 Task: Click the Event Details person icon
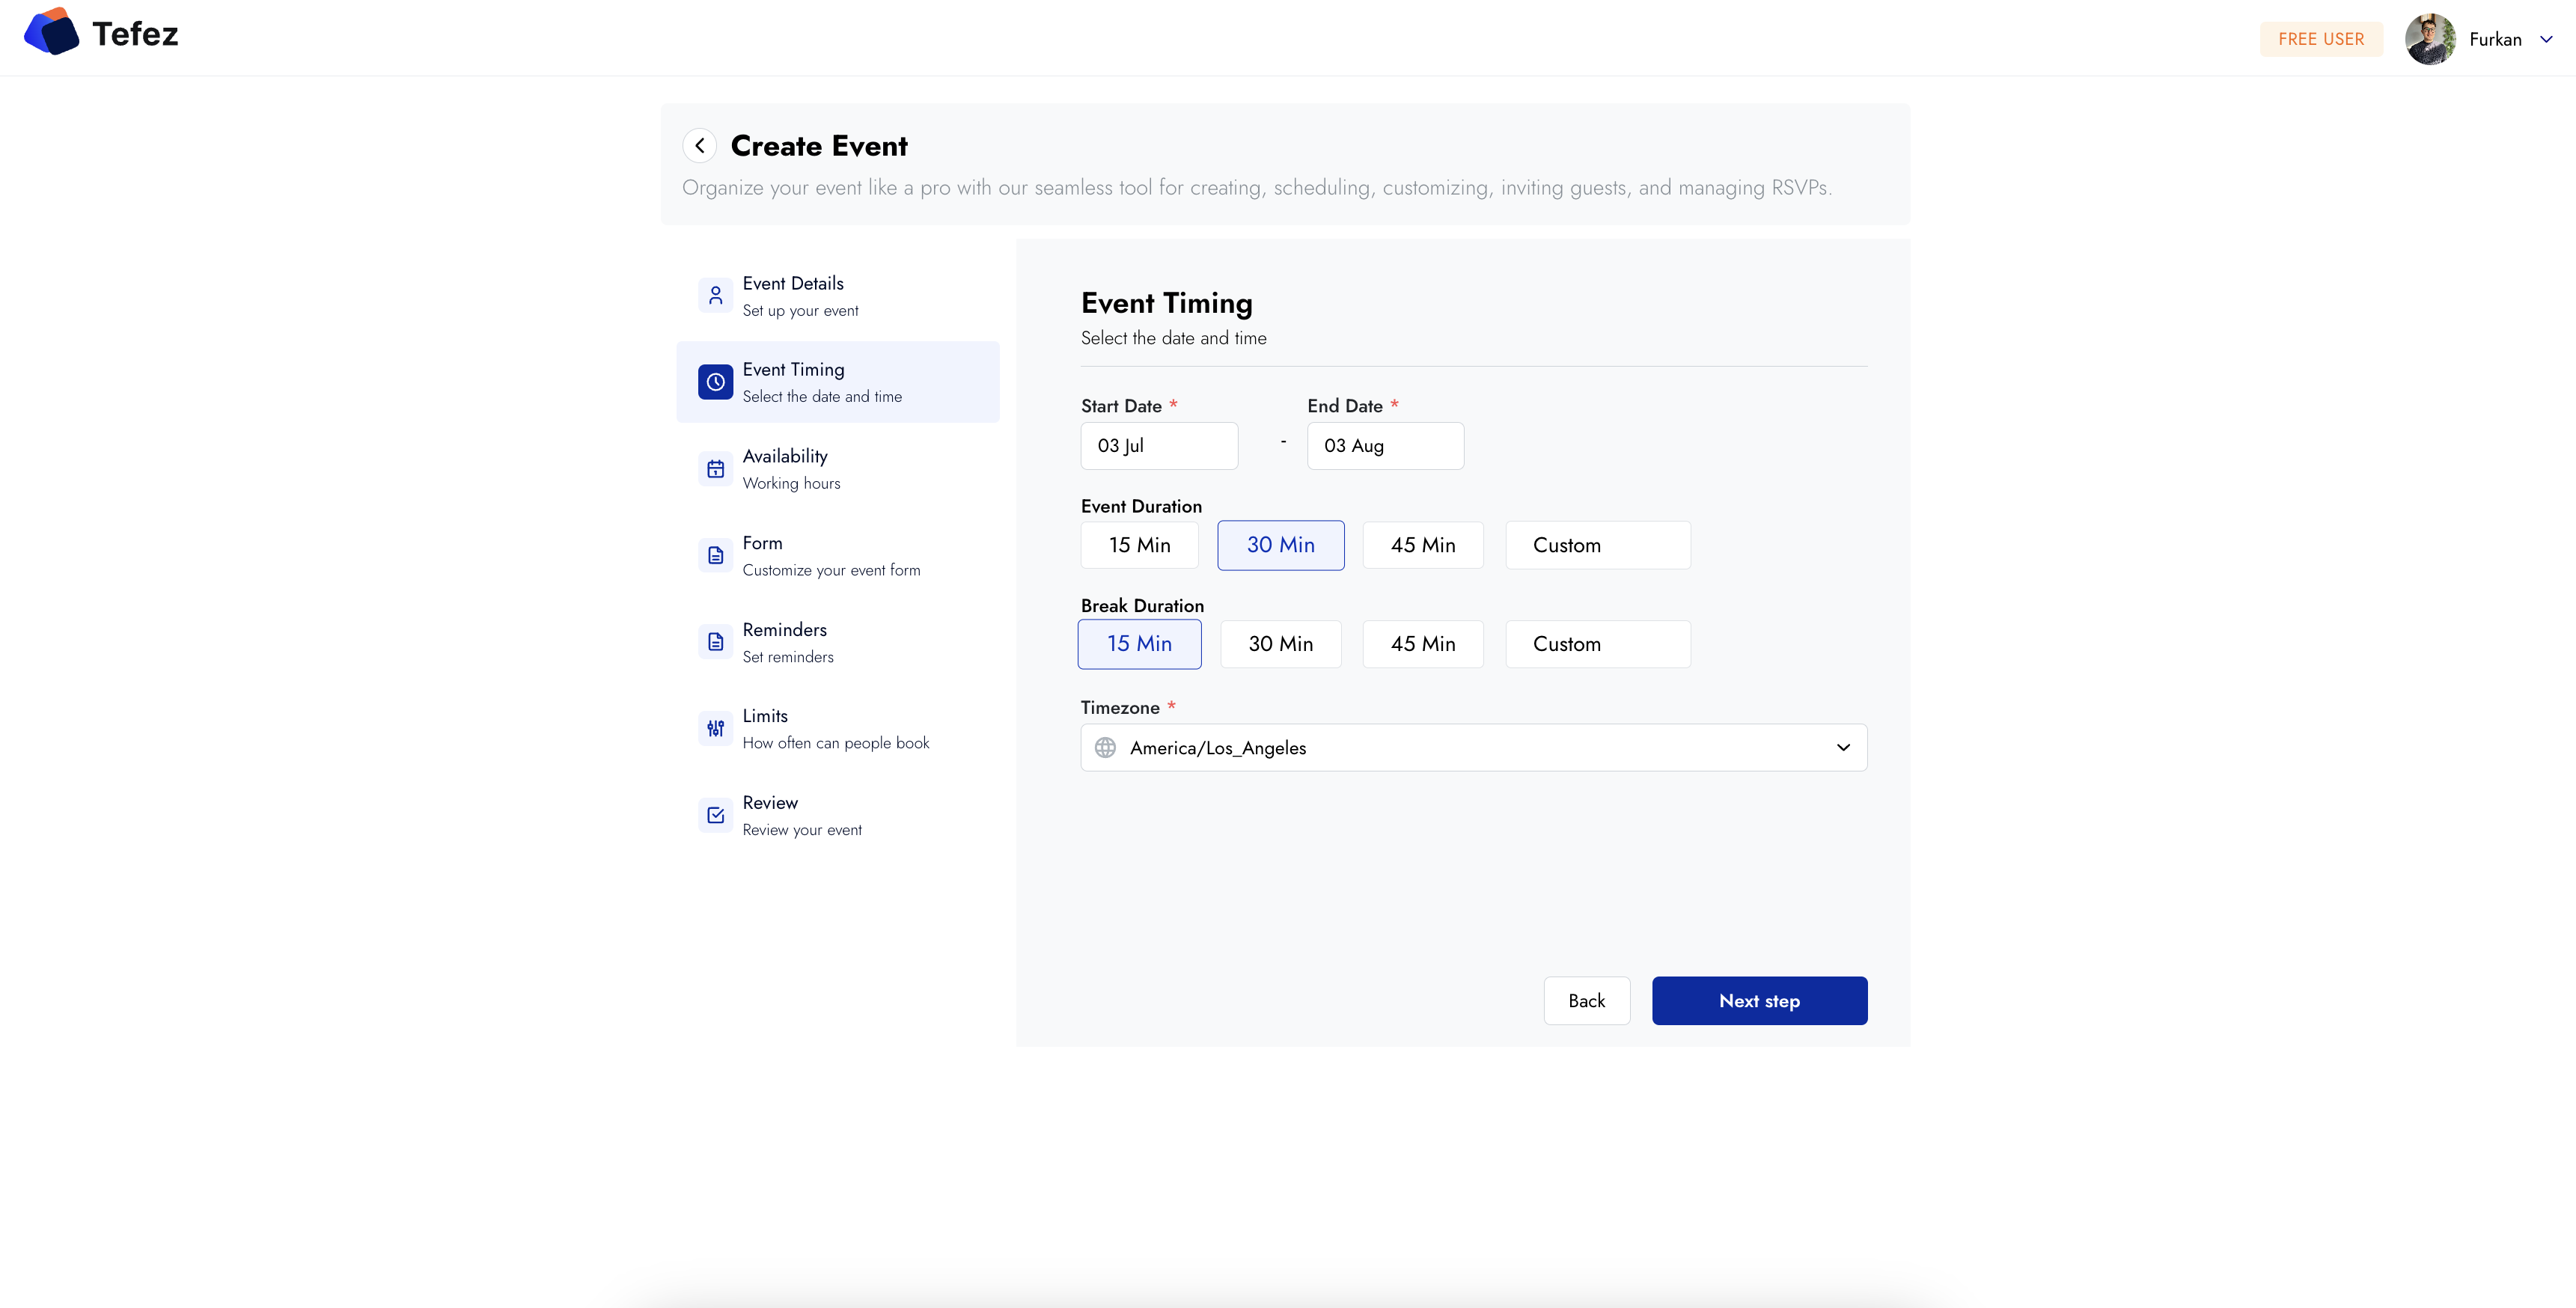pyautogui.click(x=715, y=295)
